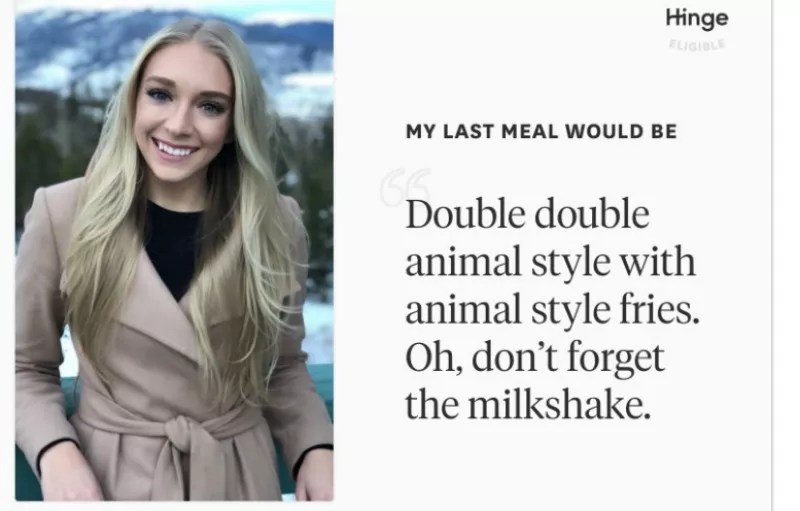
Task: Click the 'the milkshake.' text line
Action: click(x=528, y=405)
